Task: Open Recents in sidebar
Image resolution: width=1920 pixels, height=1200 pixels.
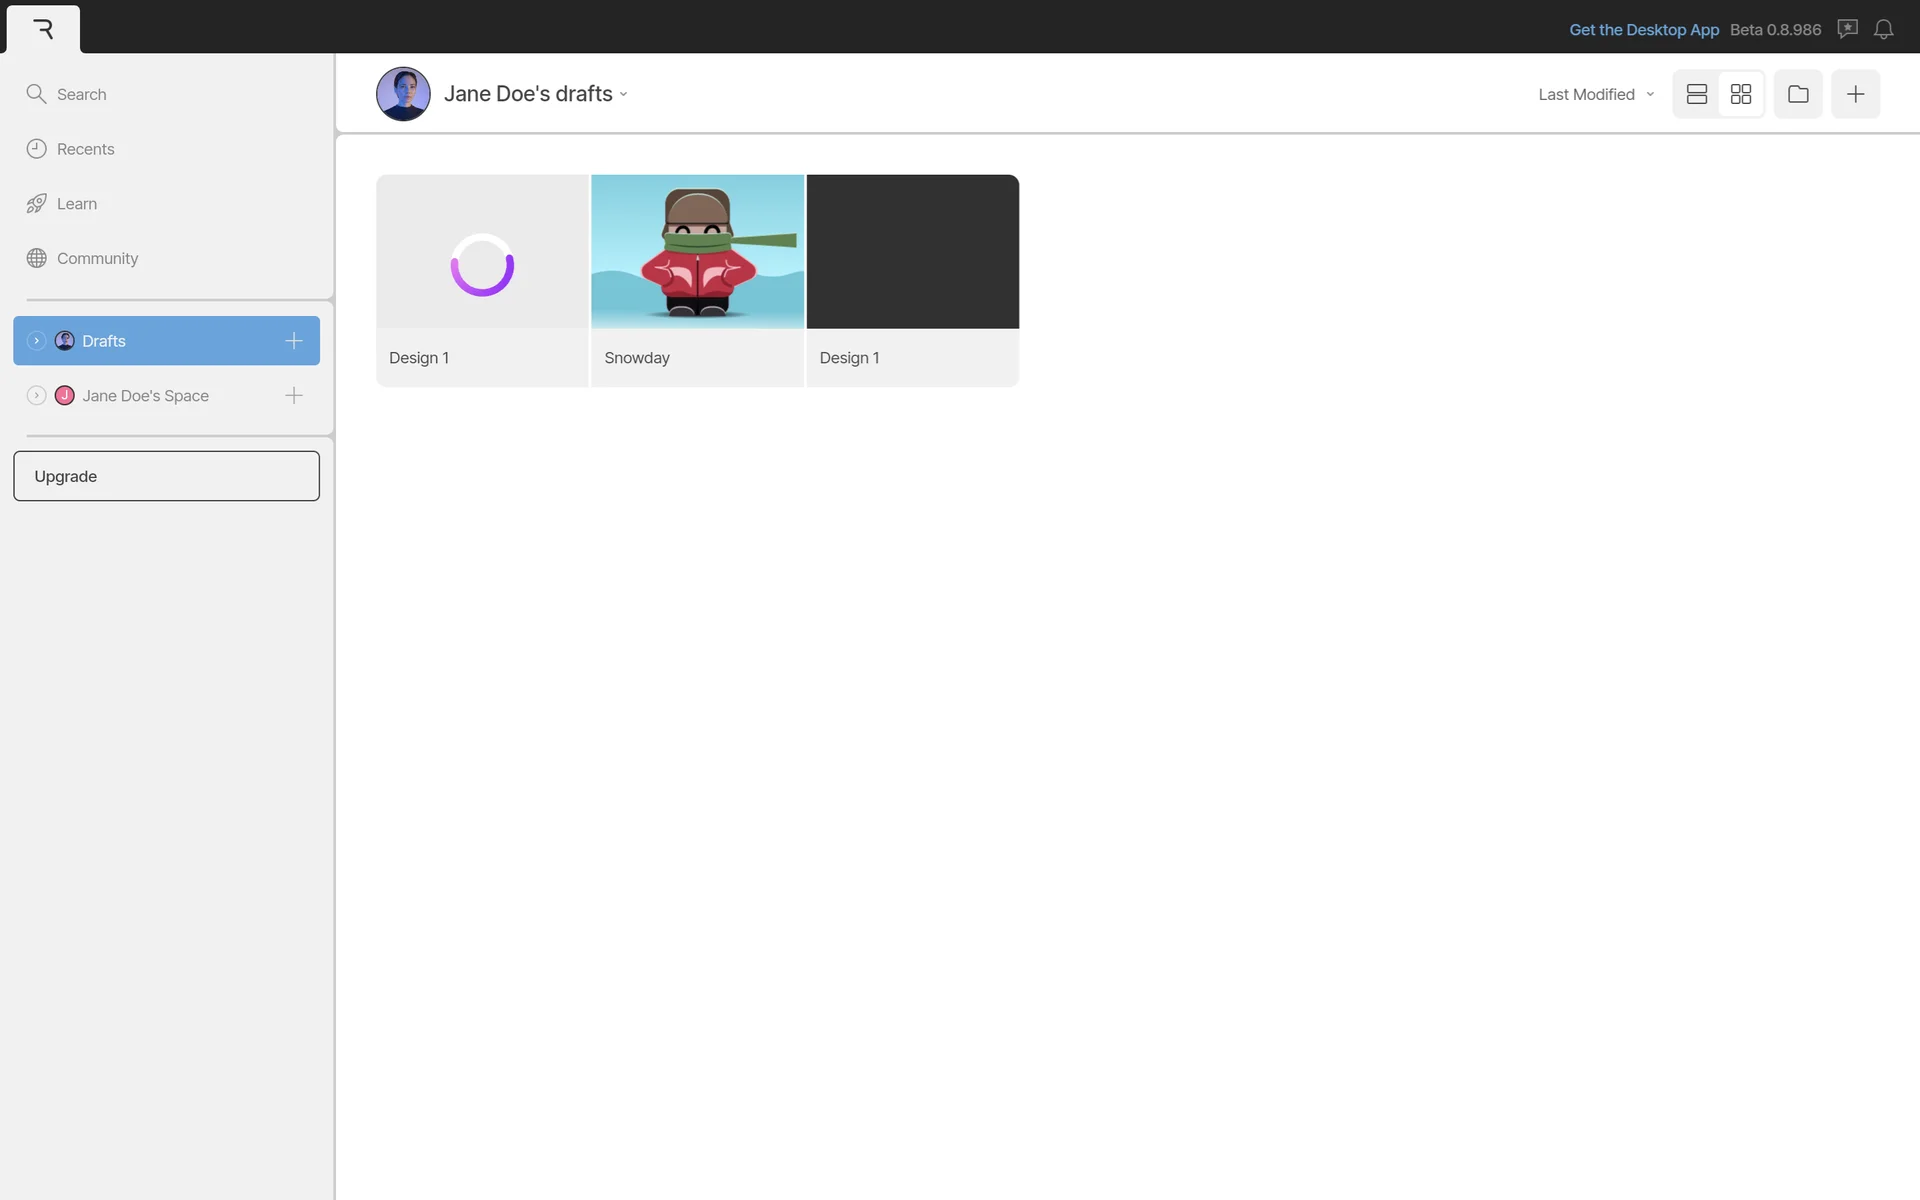Action: click(85, 149)
